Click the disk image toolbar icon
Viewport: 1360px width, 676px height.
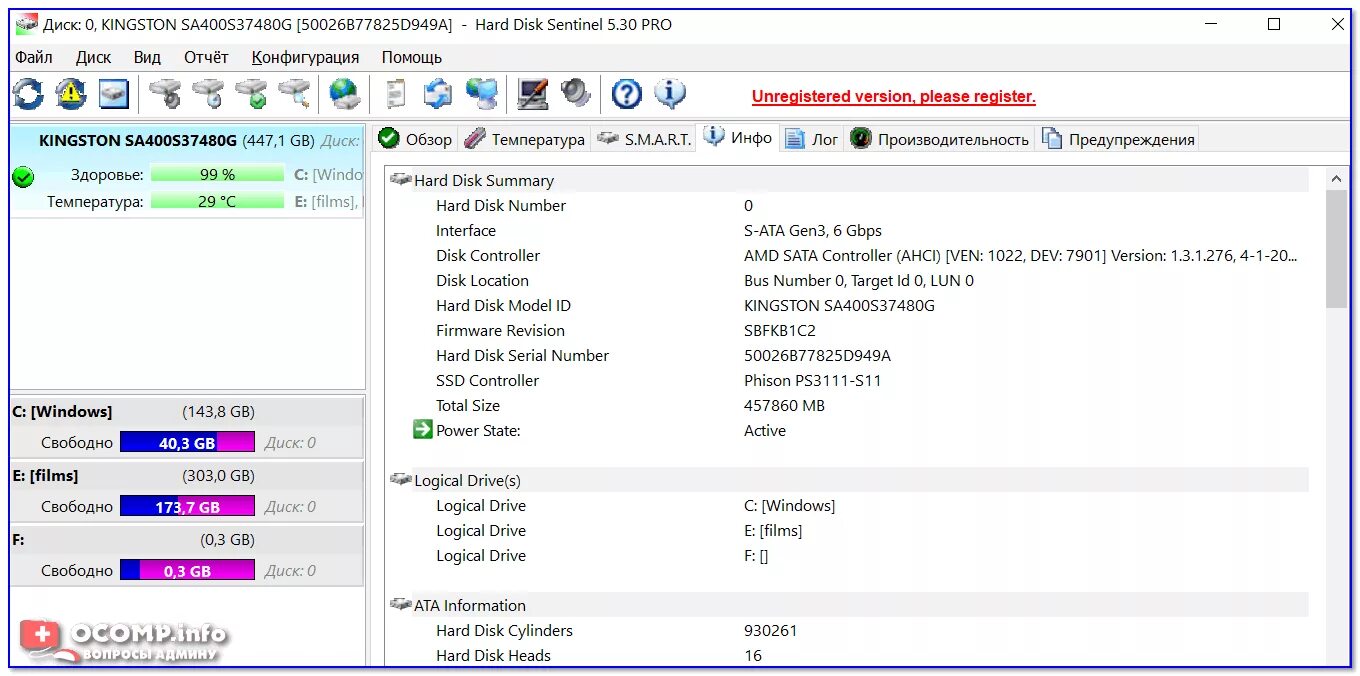(114, 95)
